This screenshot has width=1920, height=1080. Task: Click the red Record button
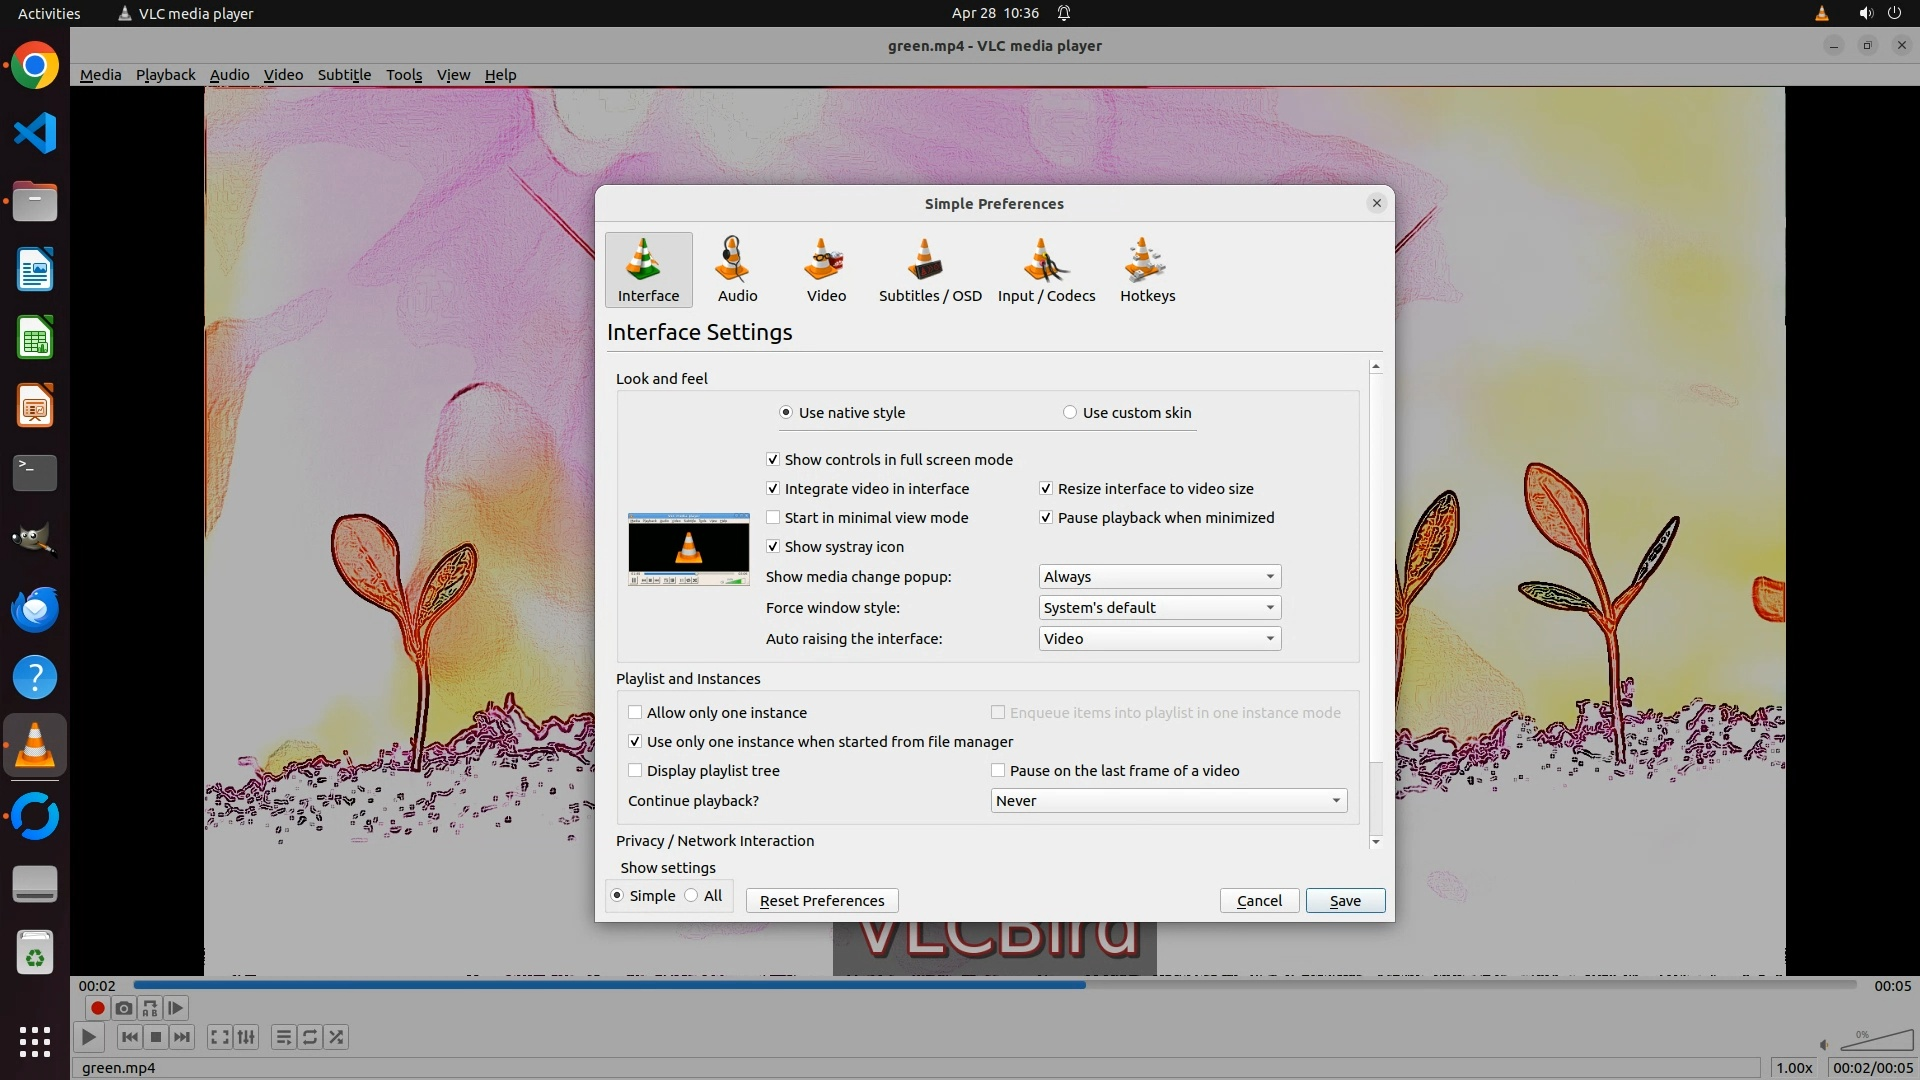(x=98, y=1008)
